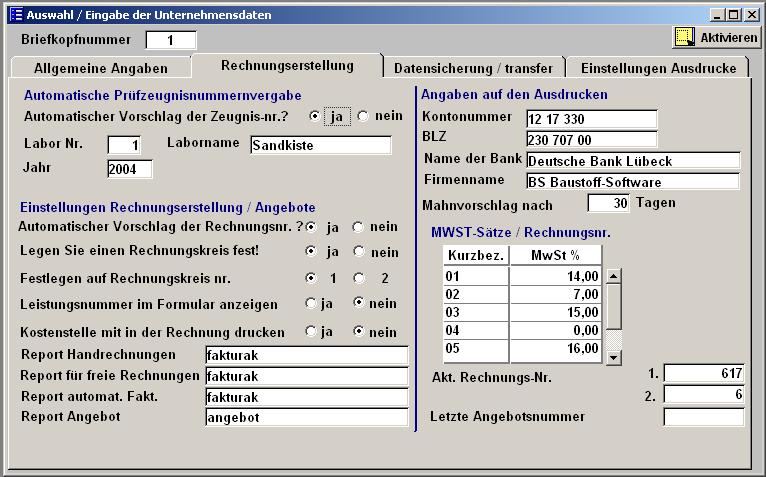Select 'nein' for automatic Zeugnis-nr. proposal

[x=364, y=116]
